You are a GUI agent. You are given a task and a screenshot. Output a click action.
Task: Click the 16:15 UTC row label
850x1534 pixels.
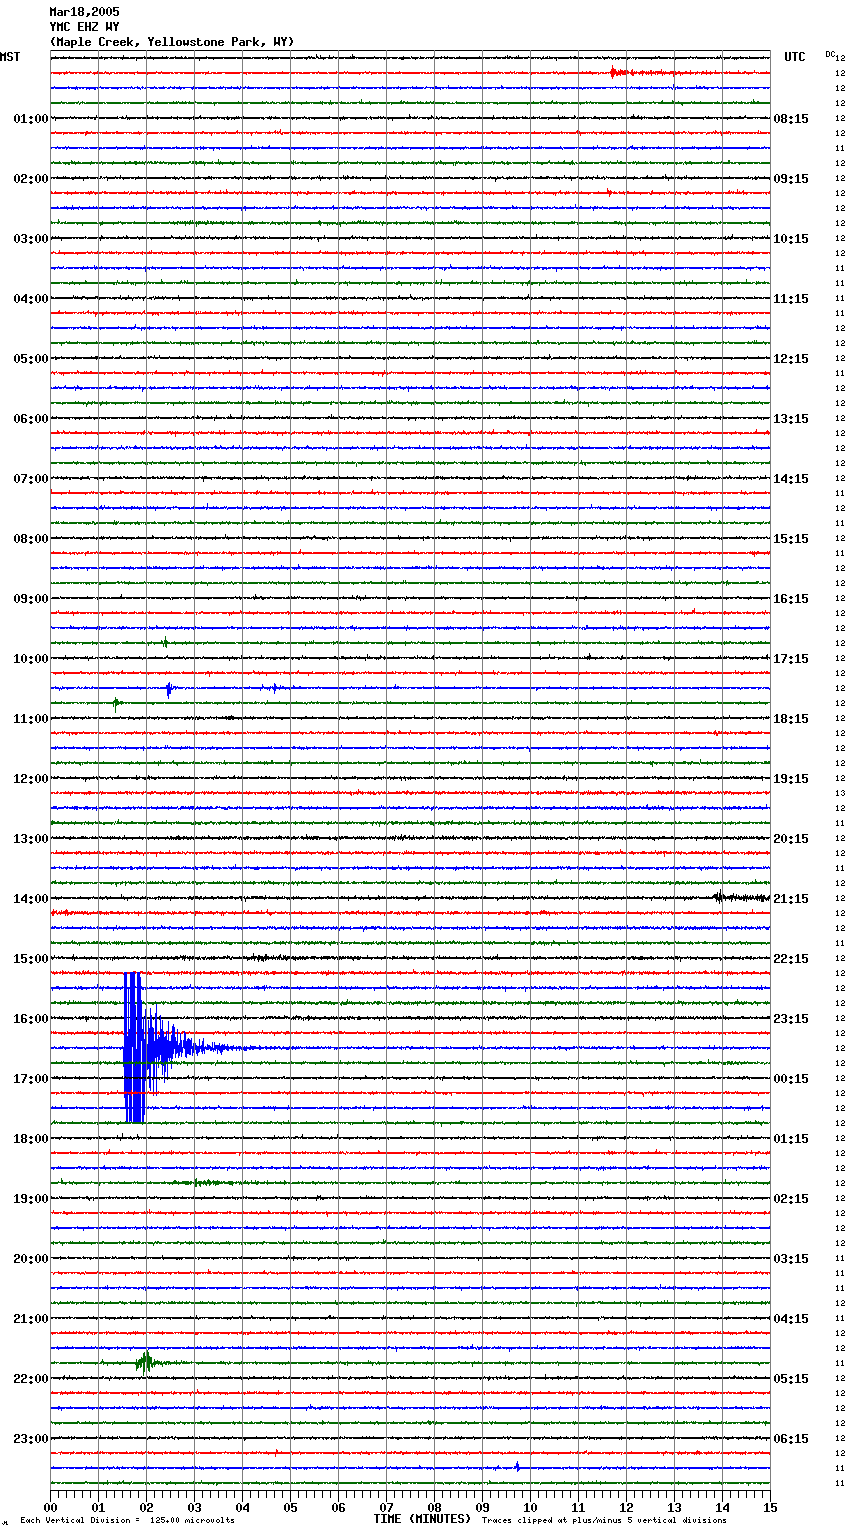pos(791,599)
